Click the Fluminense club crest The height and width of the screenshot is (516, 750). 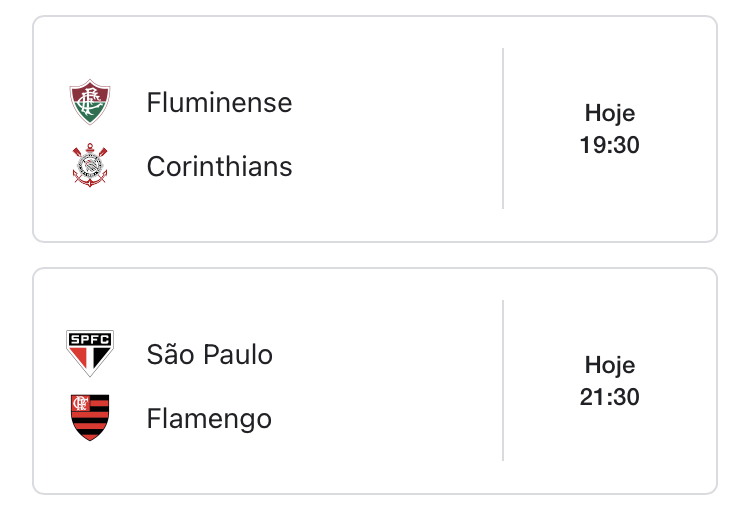coord(90,102)
